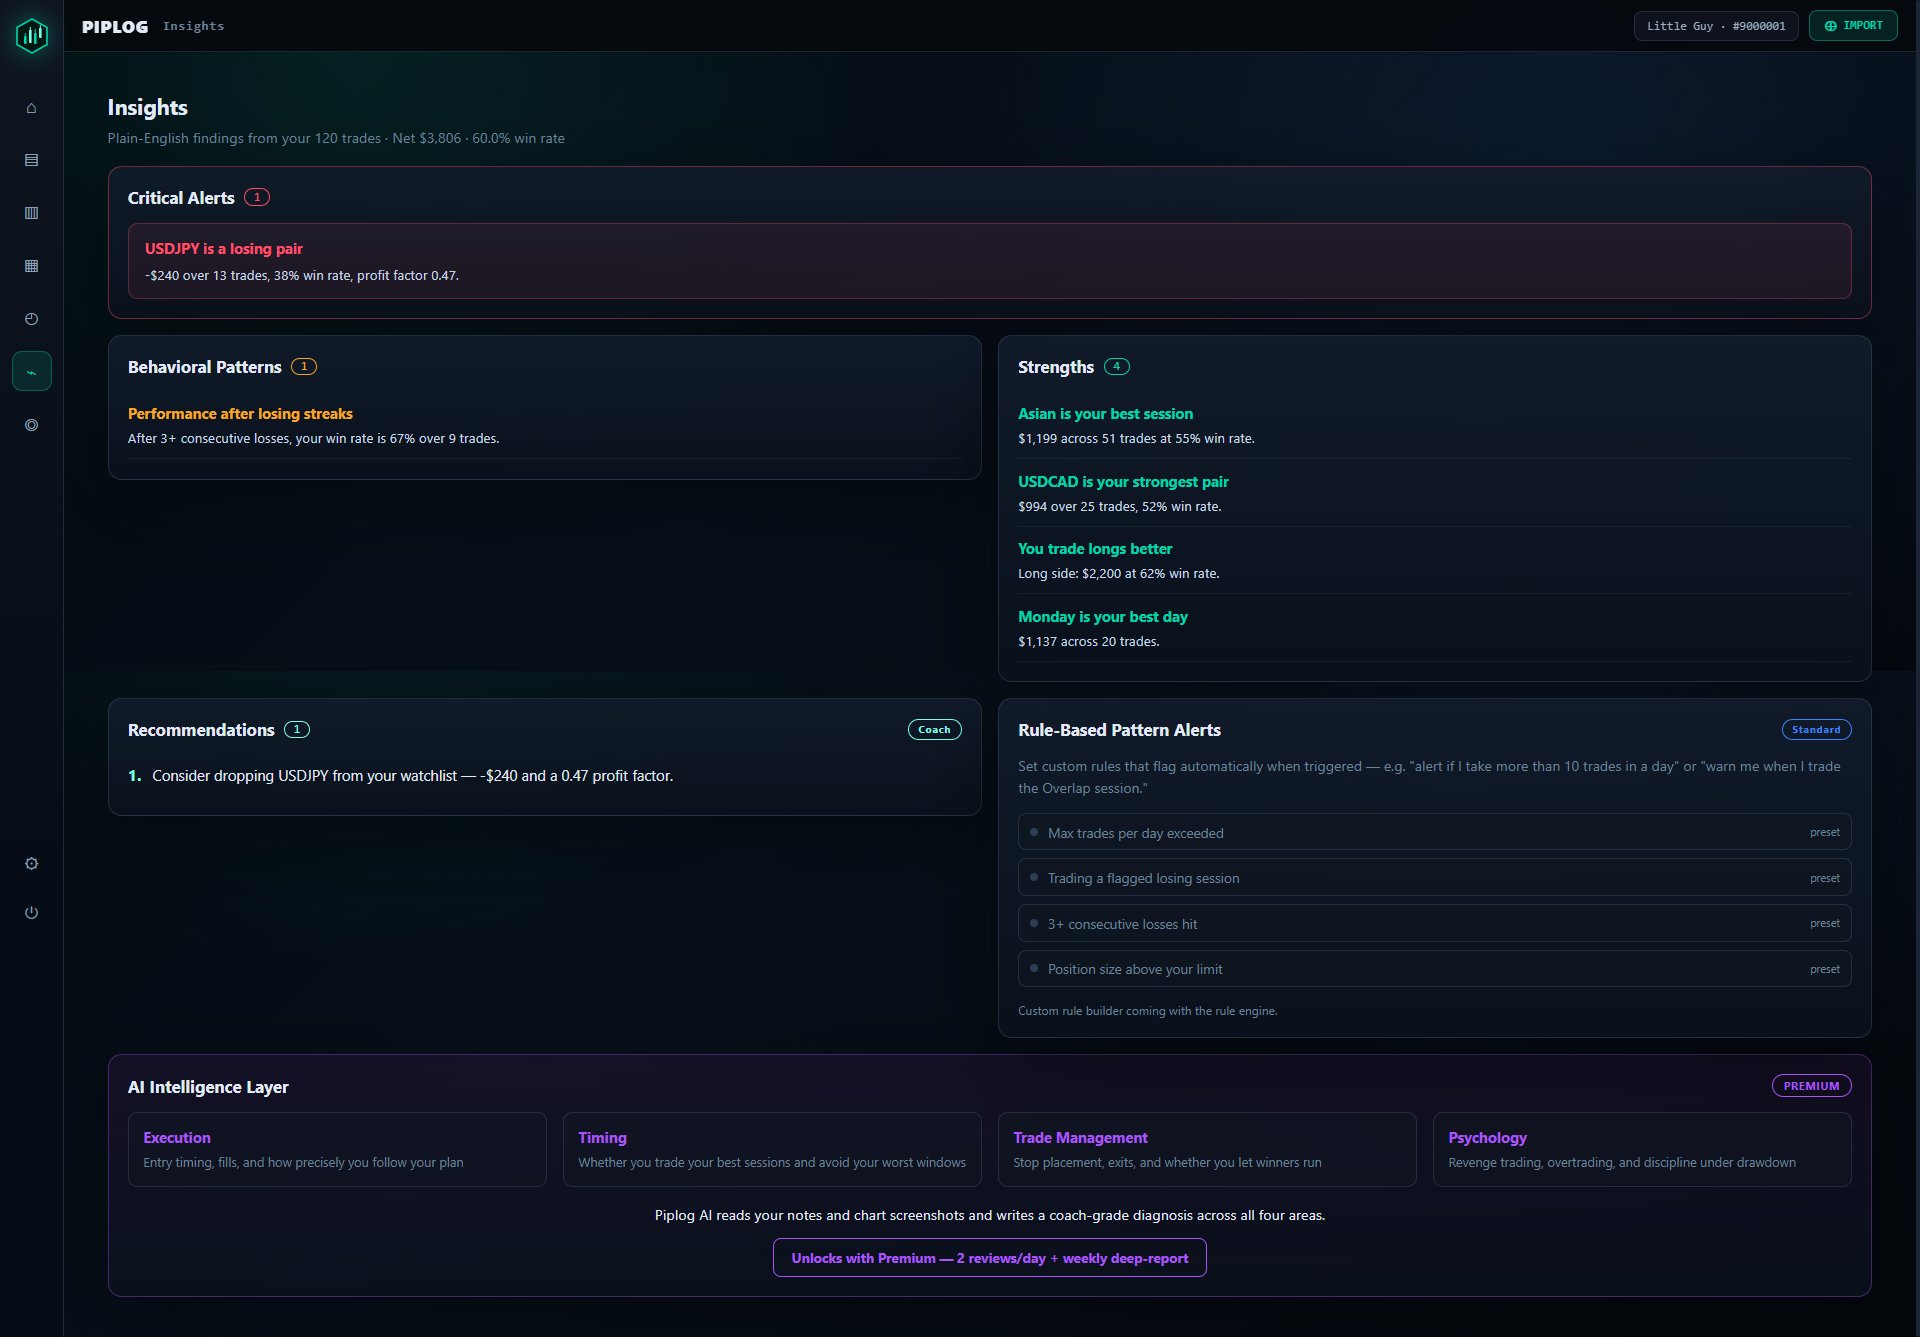The width and height of the screenshot is (1920, 1337).
Task: Click Performance after losing streaks heading
Action: [240, 414]
